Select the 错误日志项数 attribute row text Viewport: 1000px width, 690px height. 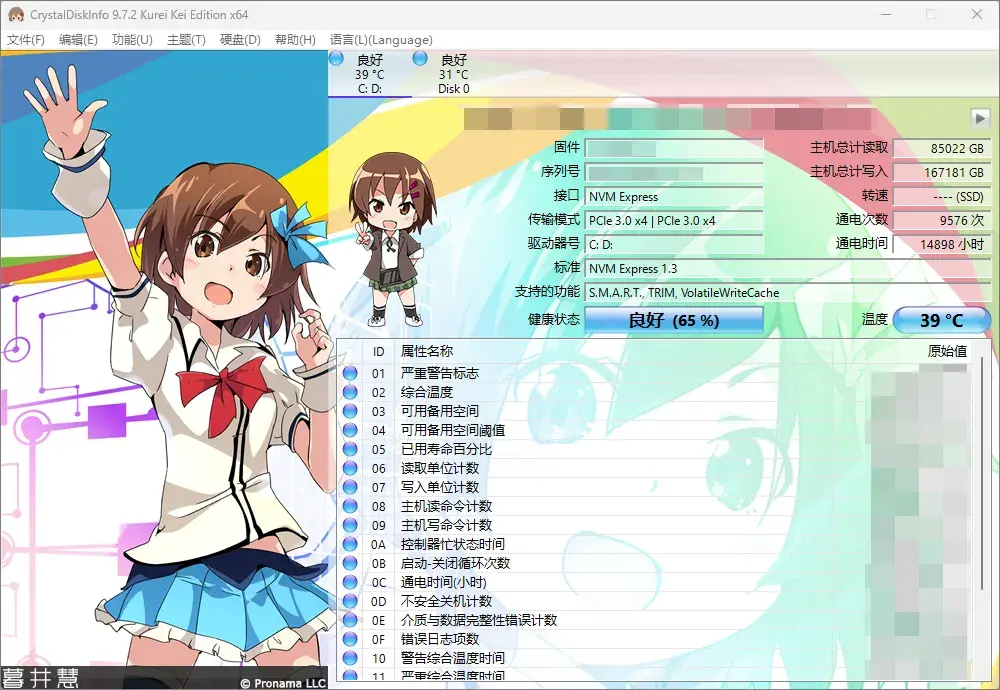point(439,639)
